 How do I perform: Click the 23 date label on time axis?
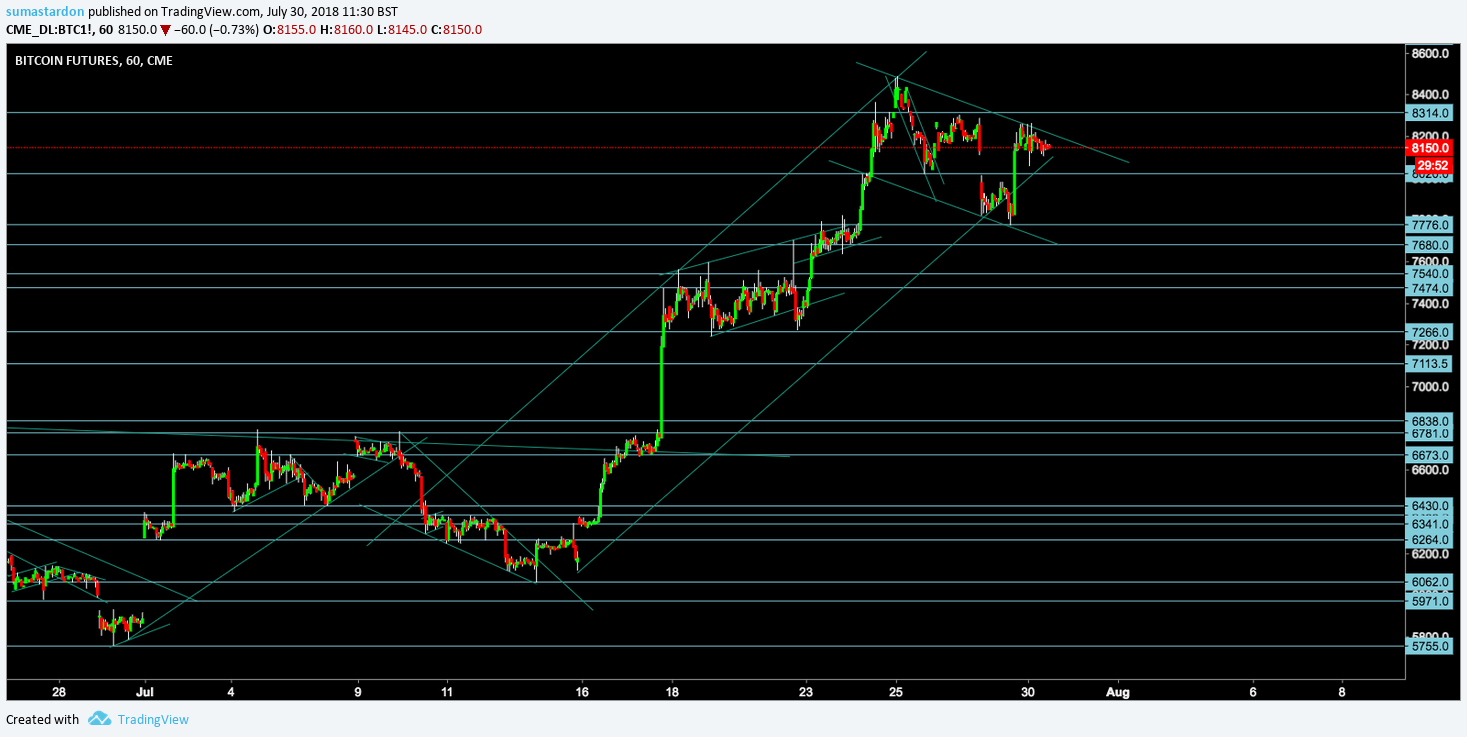tap(806, 691)
